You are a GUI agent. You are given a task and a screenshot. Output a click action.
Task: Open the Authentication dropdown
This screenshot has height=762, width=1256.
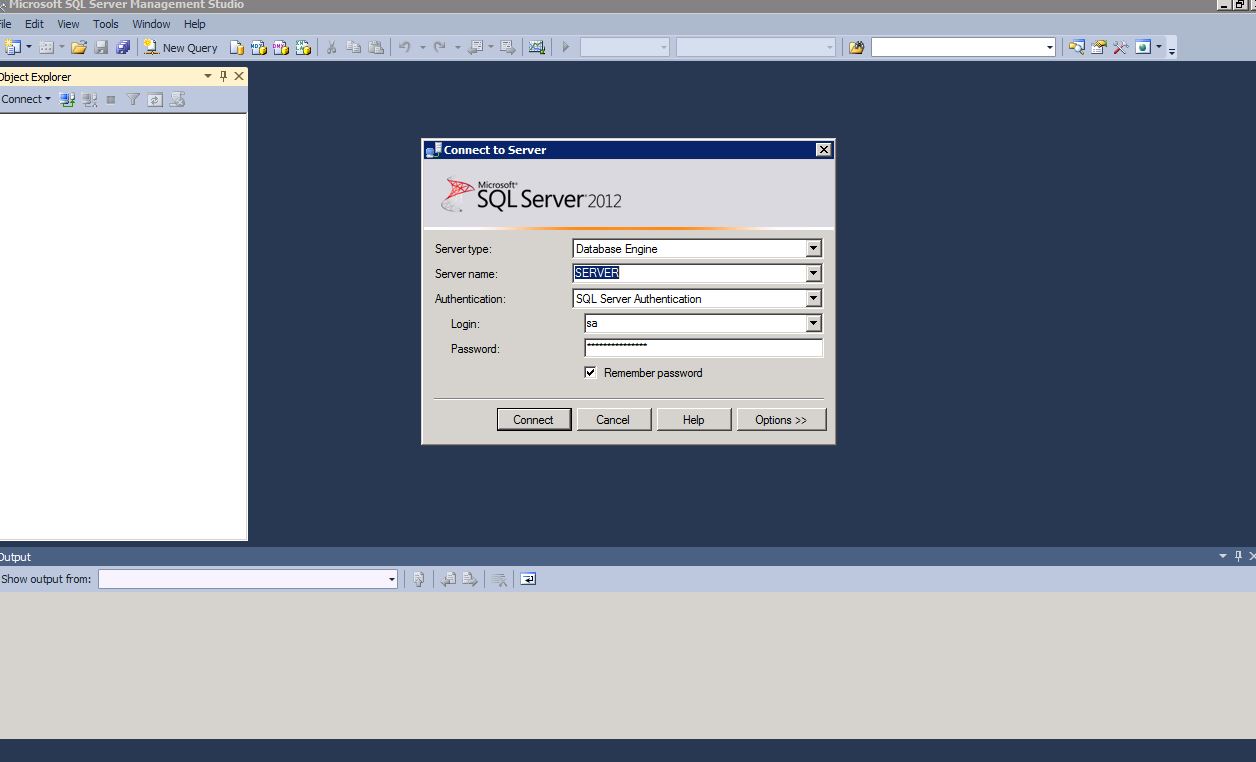[813, 299]
